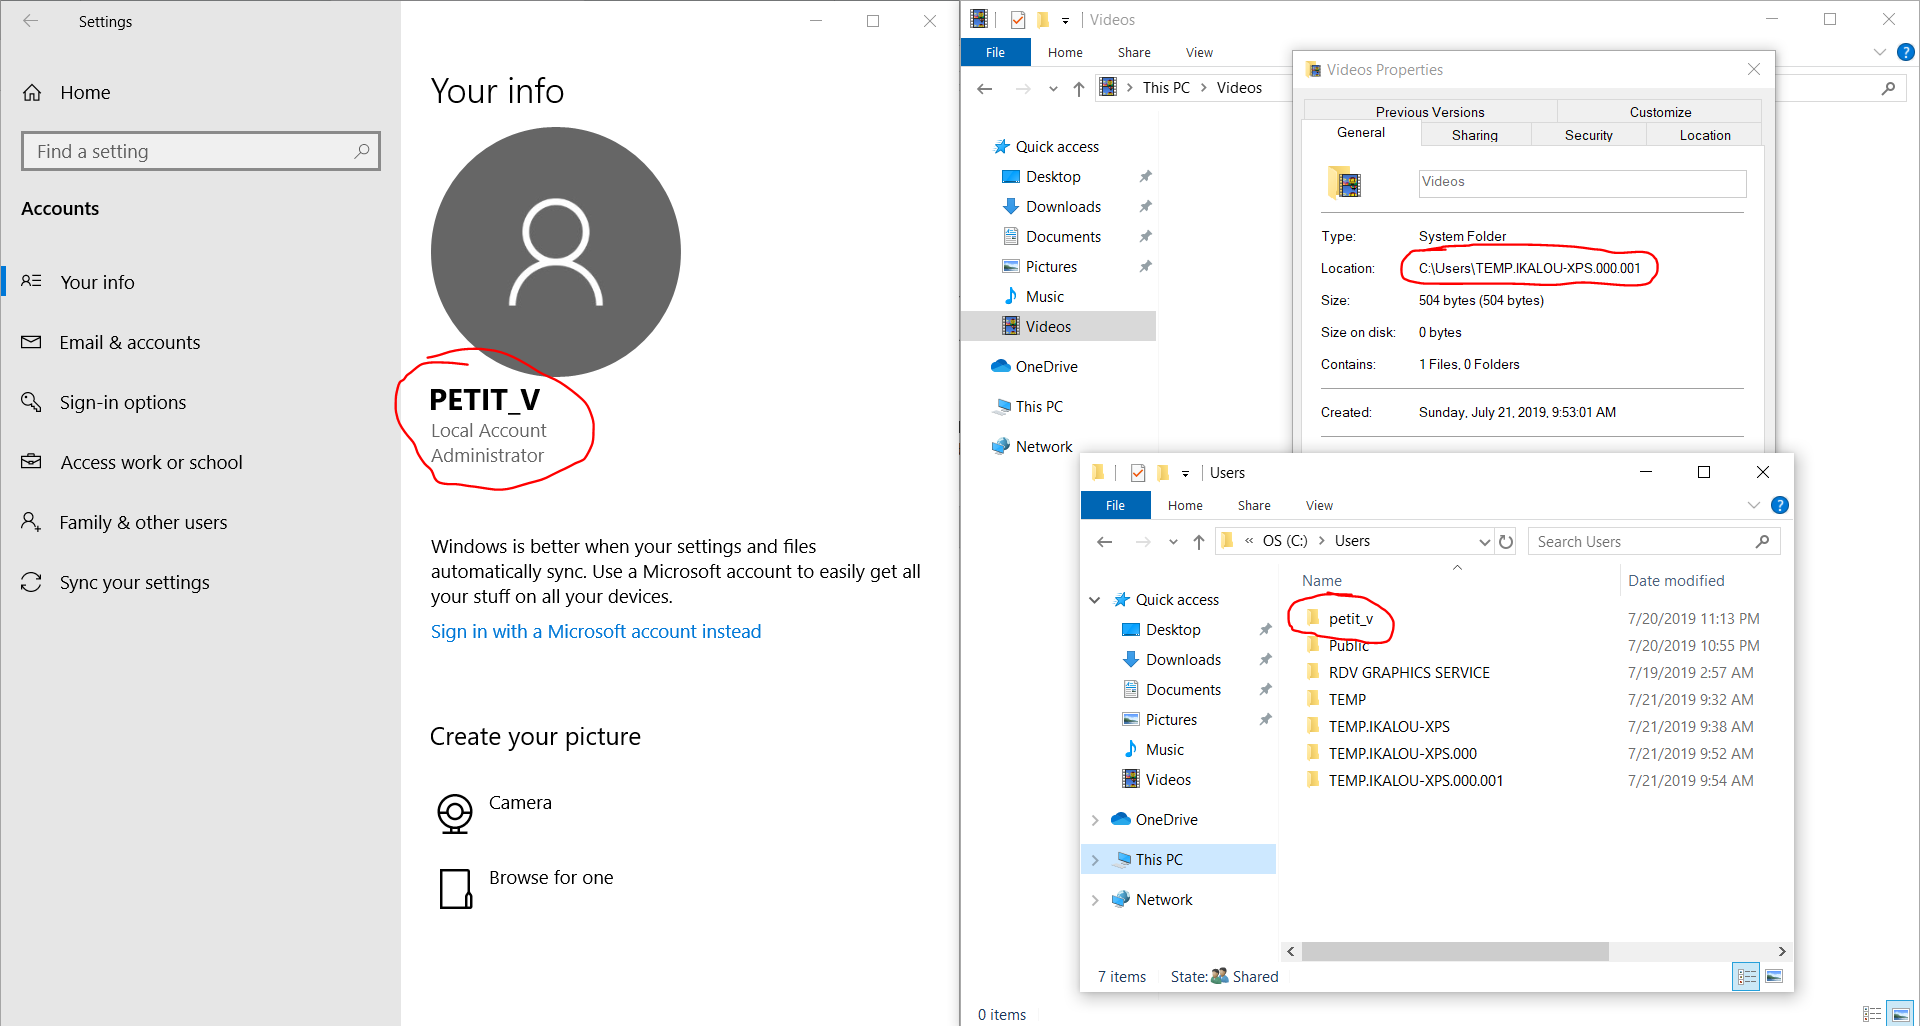The height and width of the screenshot is (1026, 1920).
Task: Refresh the Users folder address bar
Action: [1506, 541]
